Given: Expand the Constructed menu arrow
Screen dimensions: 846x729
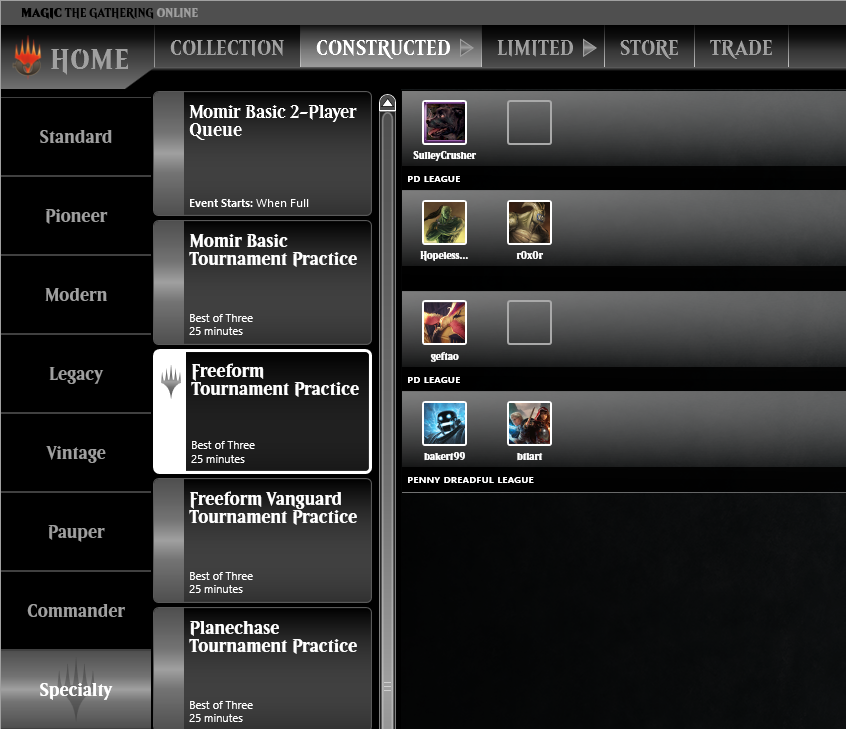Looking at the screenshot, I should point(467,47).
